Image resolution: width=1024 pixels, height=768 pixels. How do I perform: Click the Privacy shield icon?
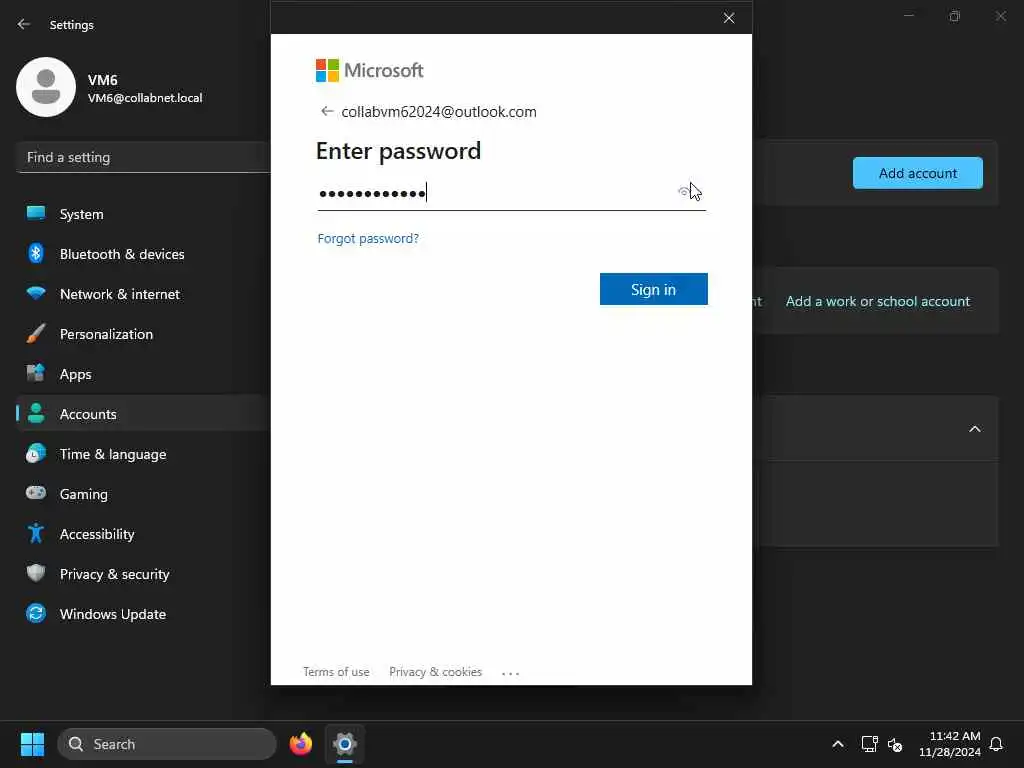[x=36, y=573]
